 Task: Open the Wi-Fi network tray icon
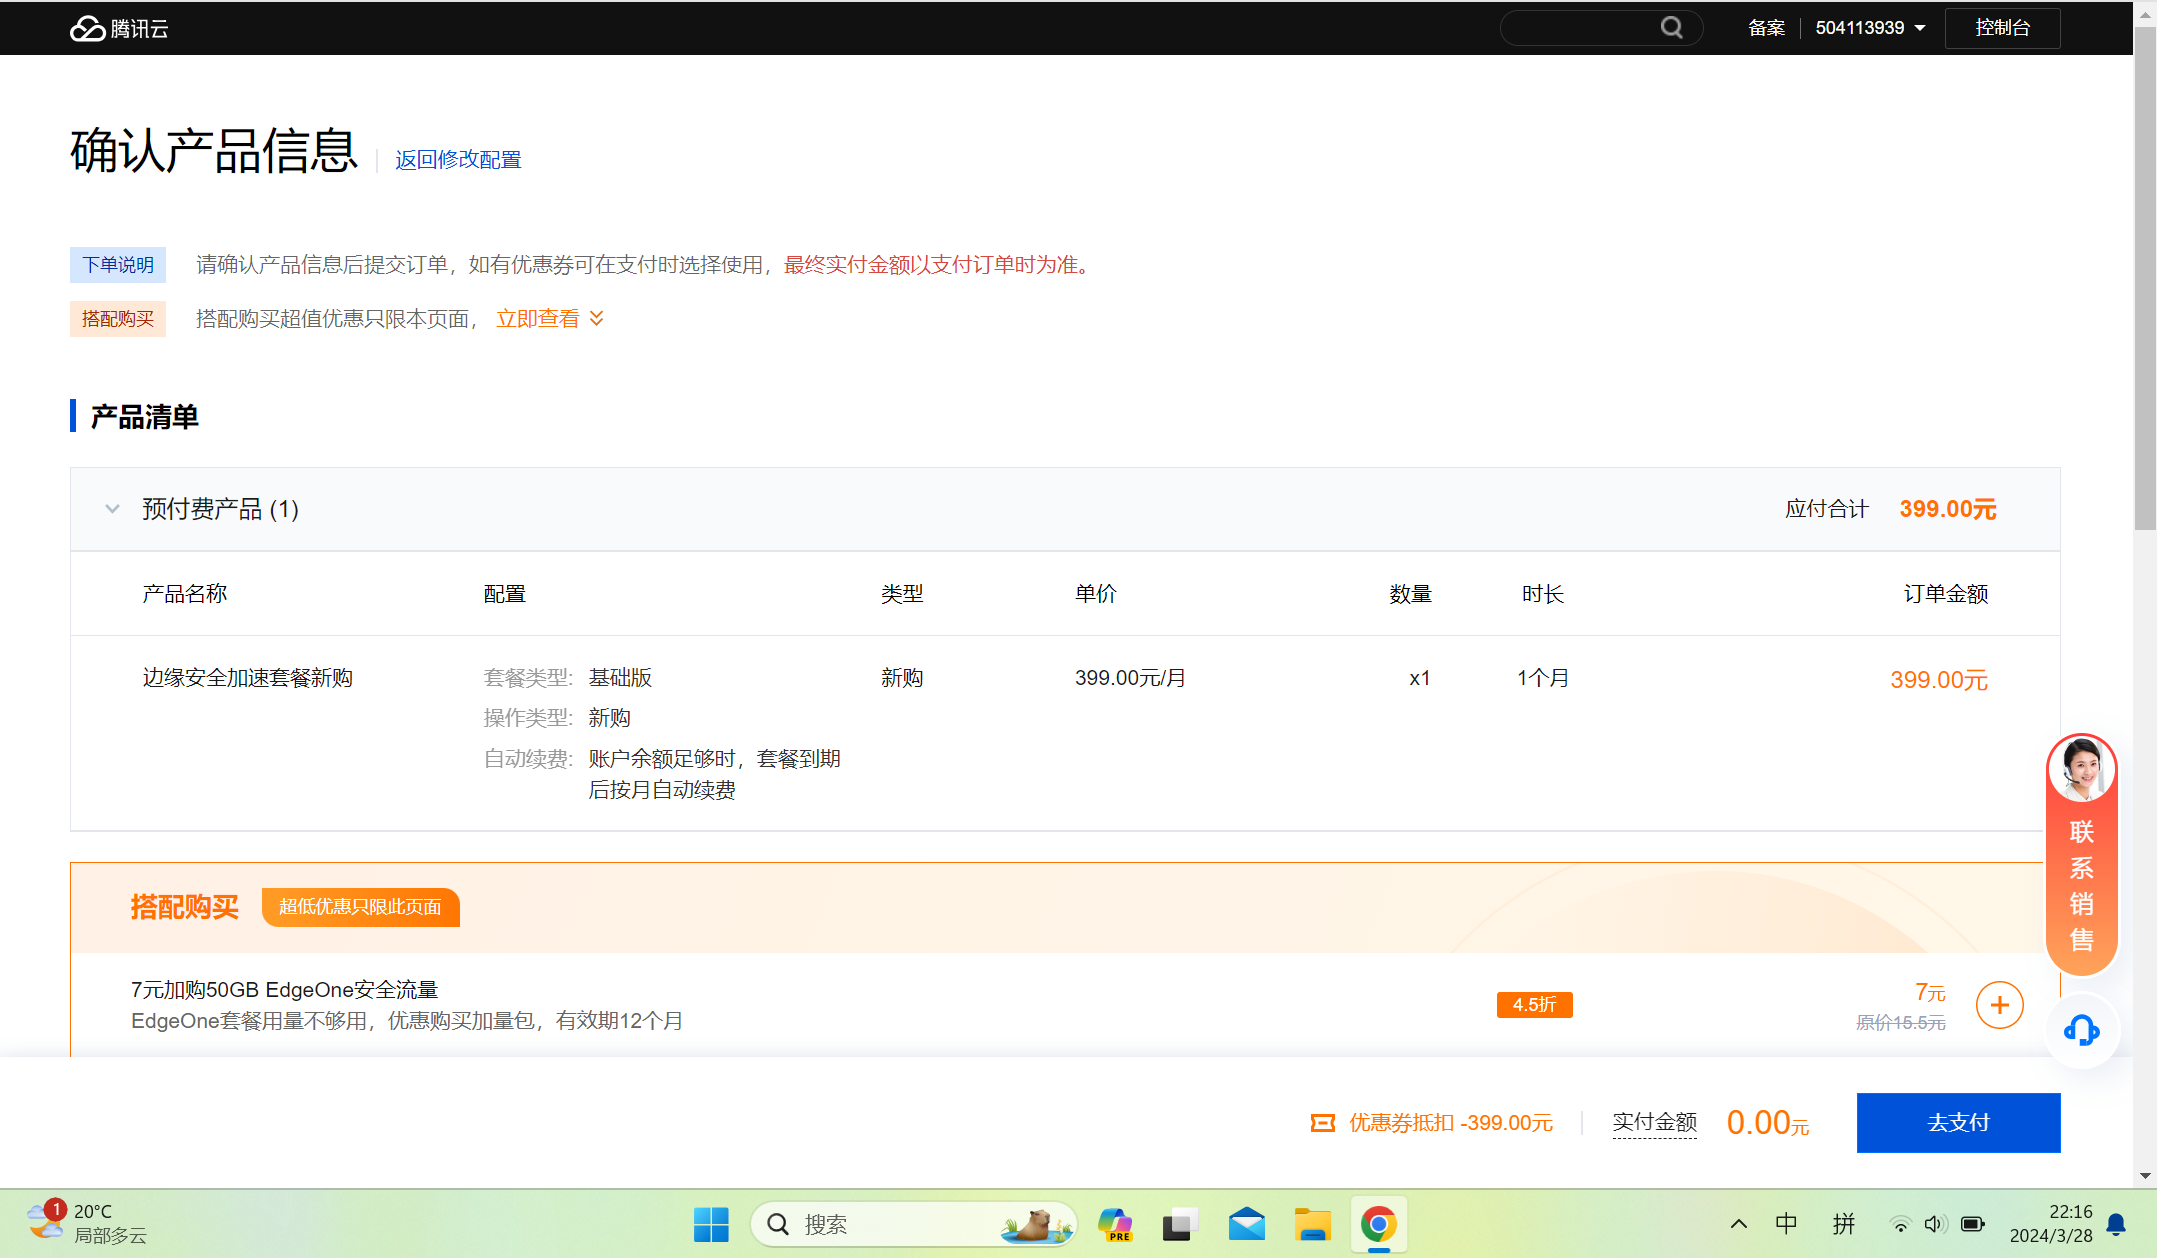(1900, 1224)
